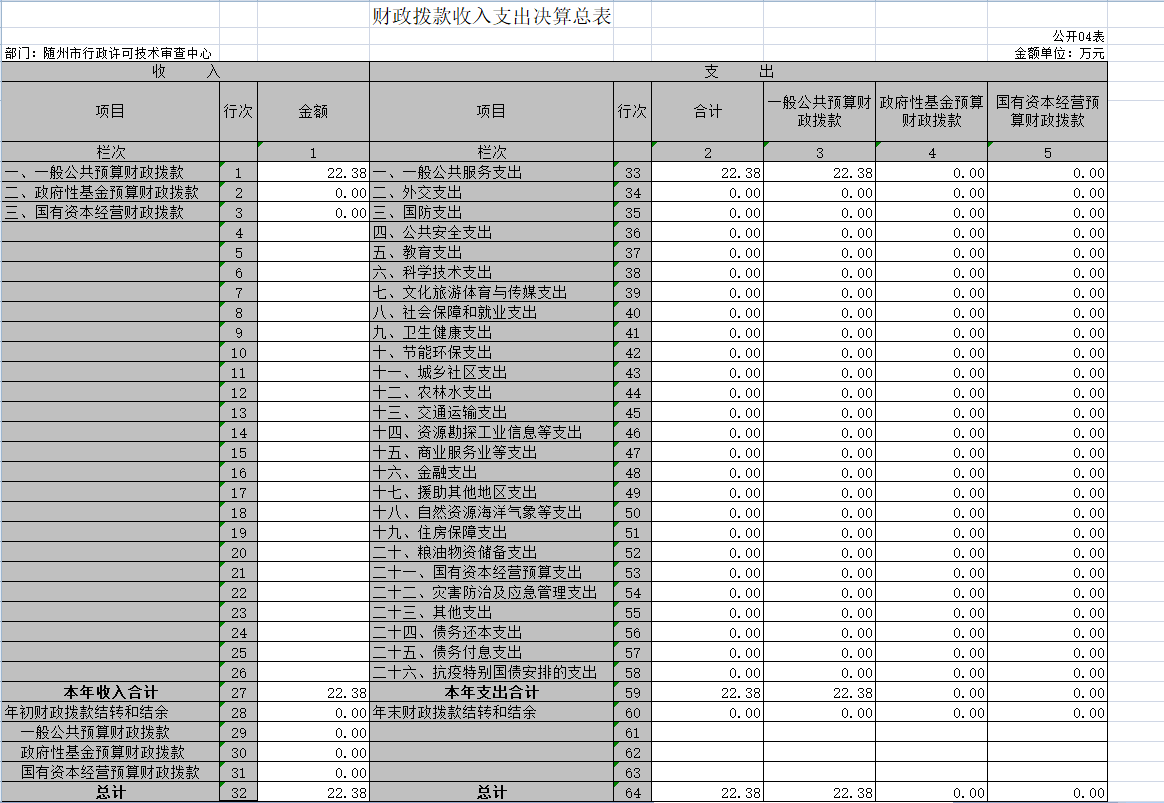Select the 政府性基金预算财政拨款 column header
Viewport: 1164px width, 803px height.
(931, 112)
